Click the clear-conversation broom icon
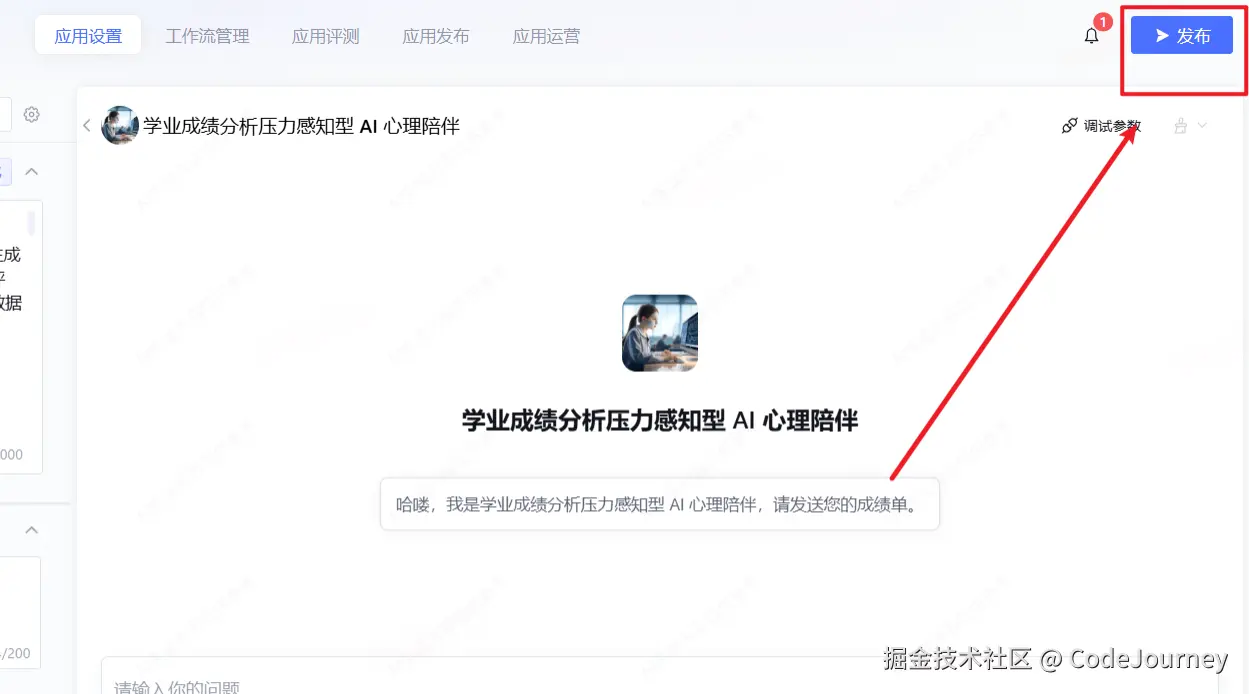This screenshot has height=694, width=1249. point(1180,126)
